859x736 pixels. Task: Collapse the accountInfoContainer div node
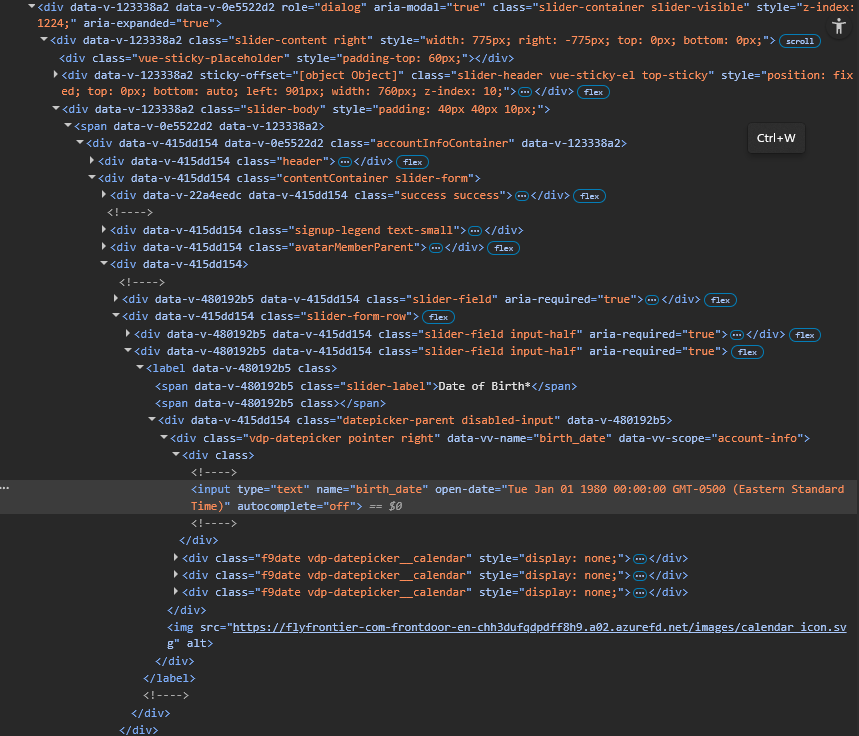(x=81, y=144)
